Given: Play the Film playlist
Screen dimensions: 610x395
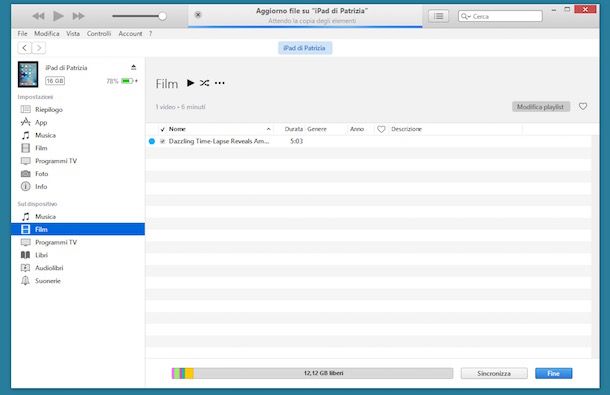Looking at the screenshot, I should click(190, 83).
